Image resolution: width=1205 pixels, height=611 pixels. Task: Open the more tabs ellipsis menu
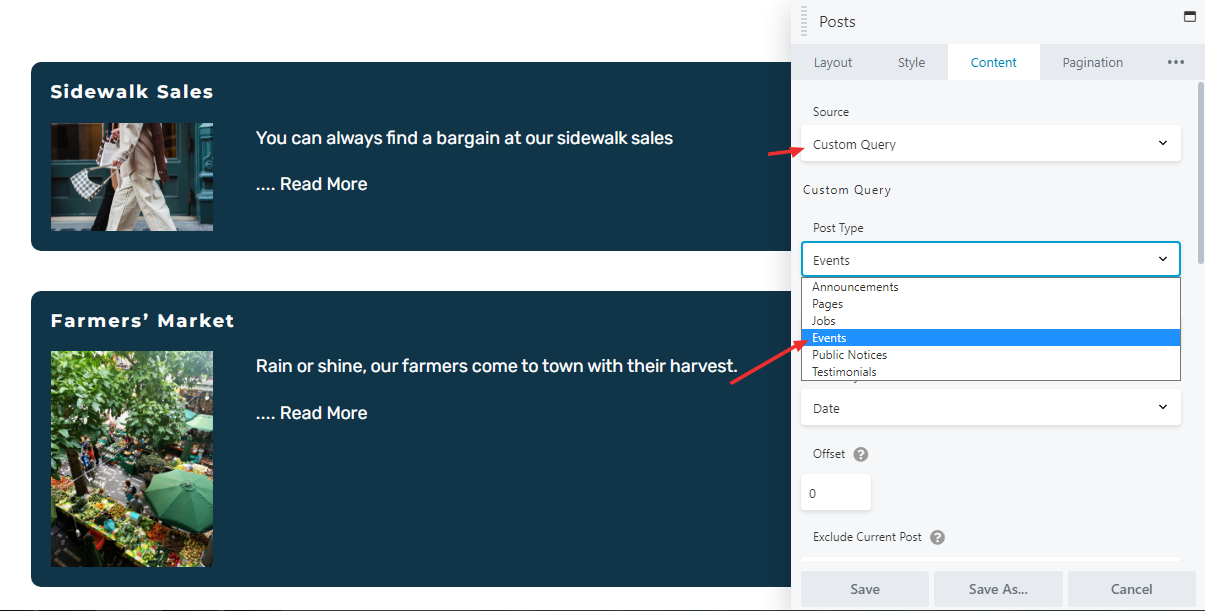pos(1176,62)
